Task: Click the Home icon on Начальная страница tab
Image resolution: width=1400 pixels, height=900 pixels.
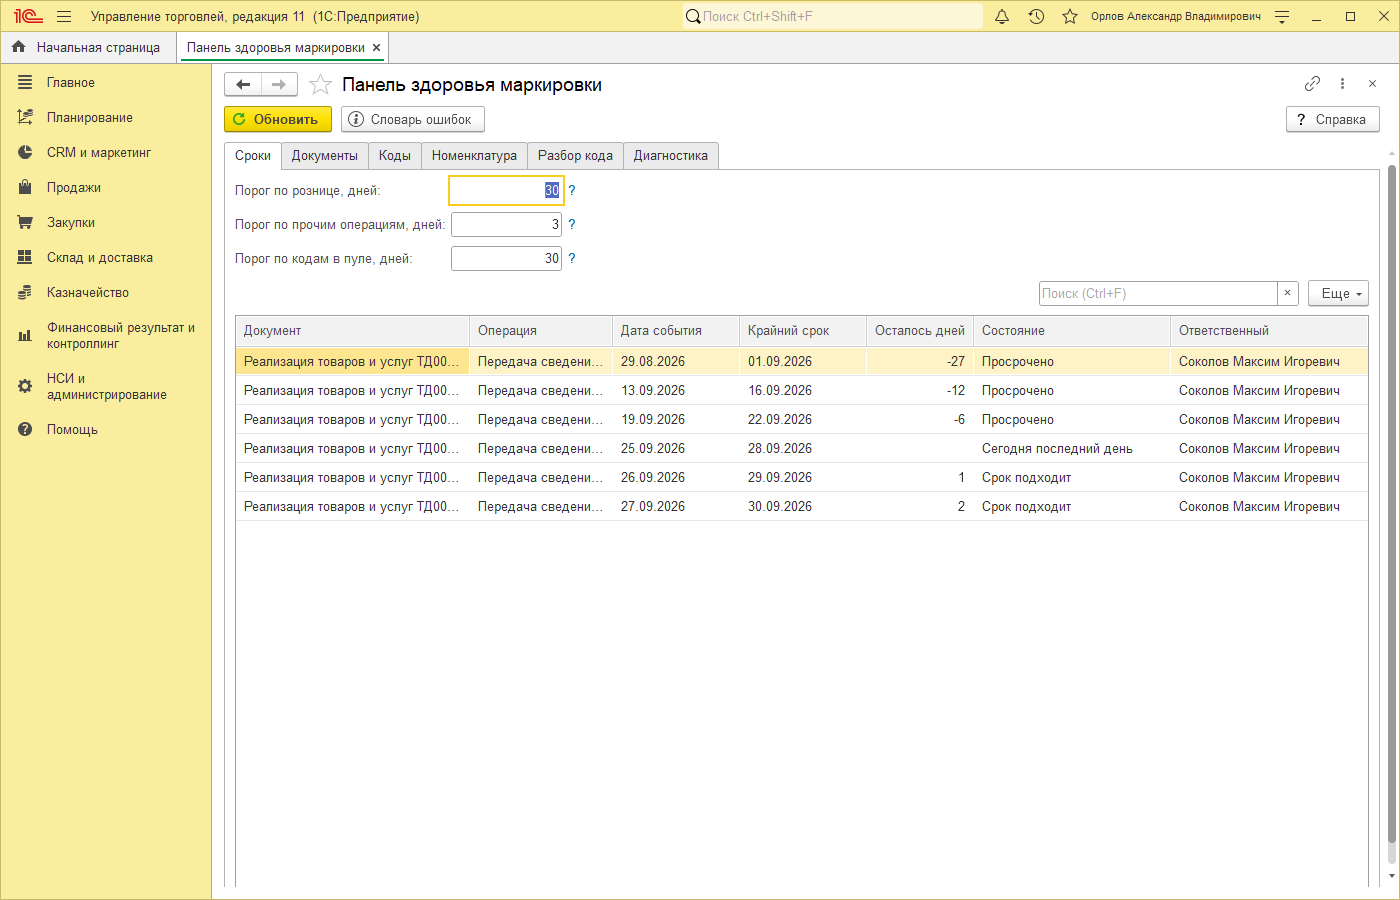Action: click(x=18, y=47)
